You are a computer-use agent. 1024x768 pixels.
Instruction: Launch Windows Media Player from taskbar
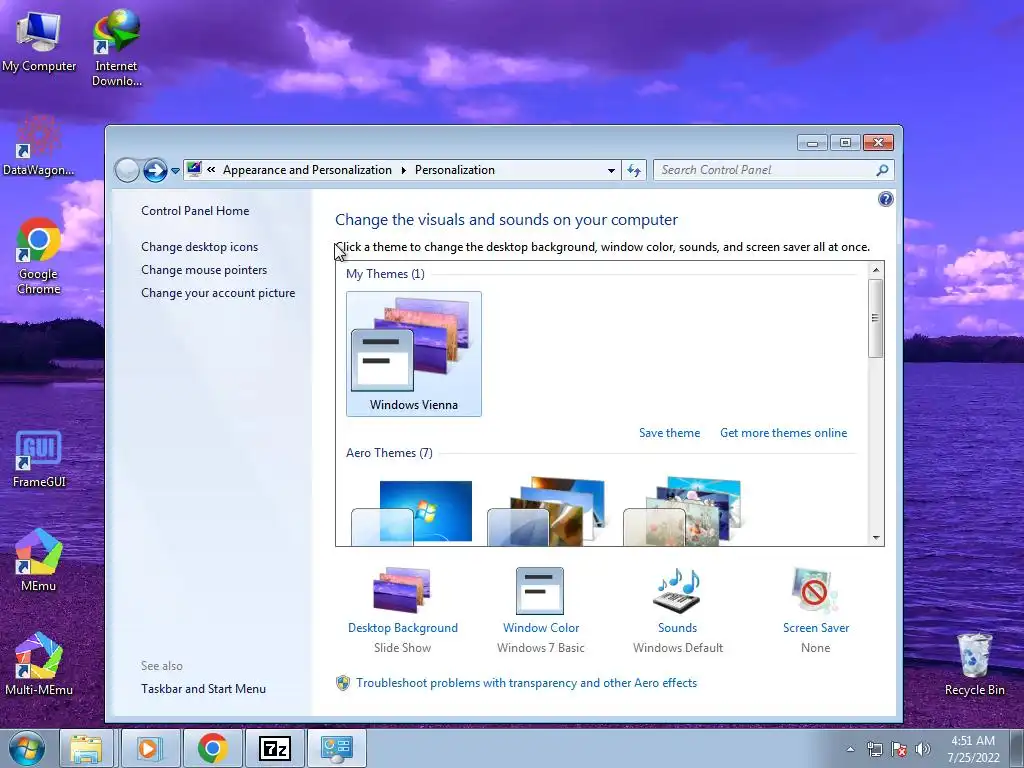148,748
